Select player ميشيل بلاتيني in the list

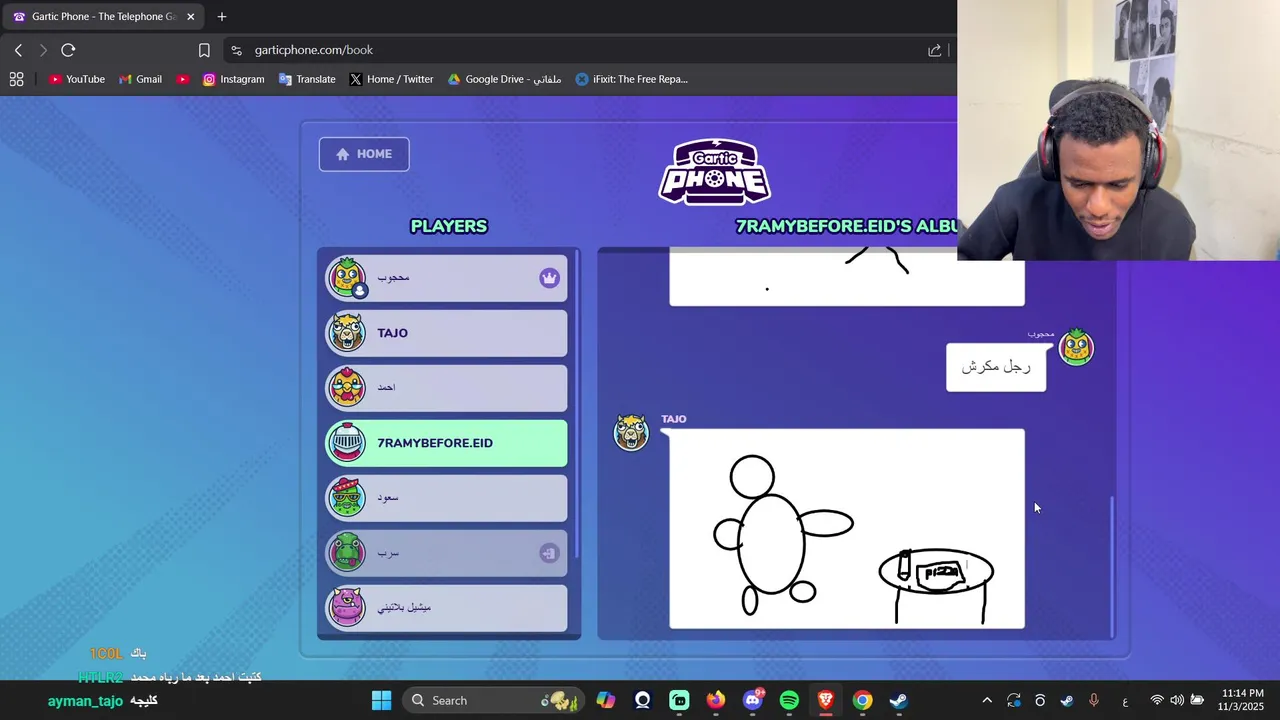[446, 607]
